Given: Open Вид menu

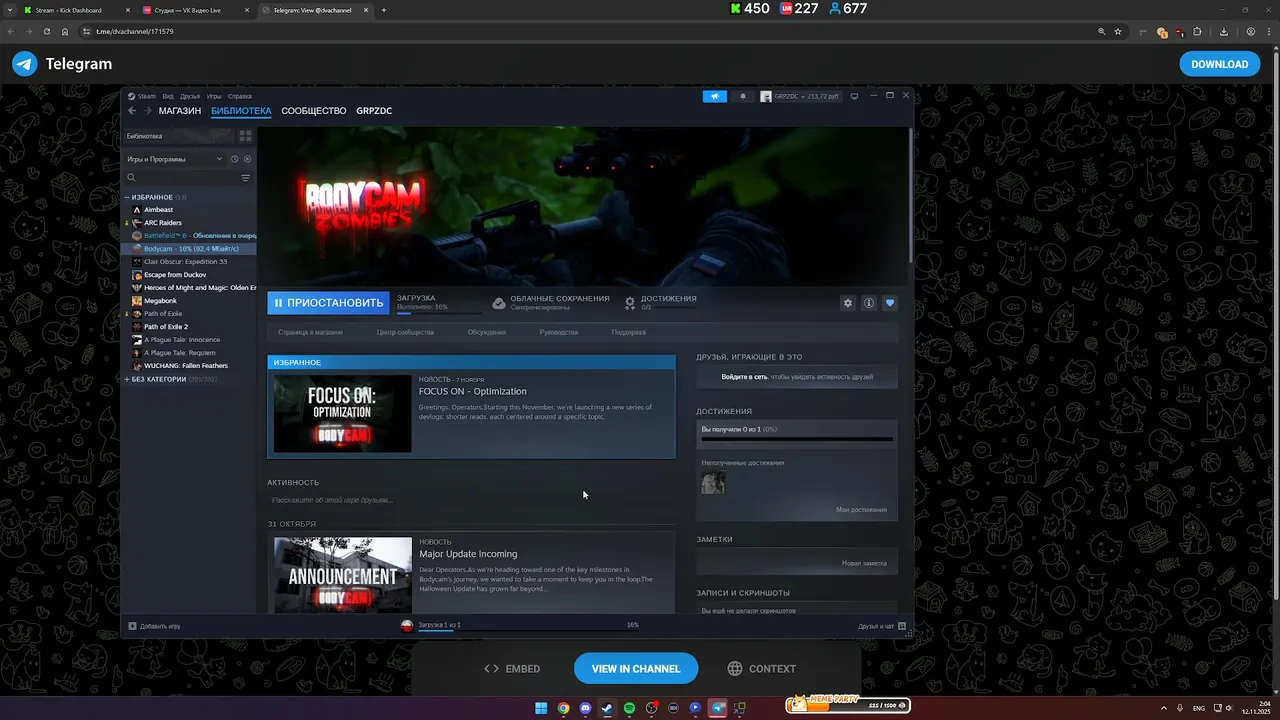Looking at the screenshot, I should tap(168, 96).
